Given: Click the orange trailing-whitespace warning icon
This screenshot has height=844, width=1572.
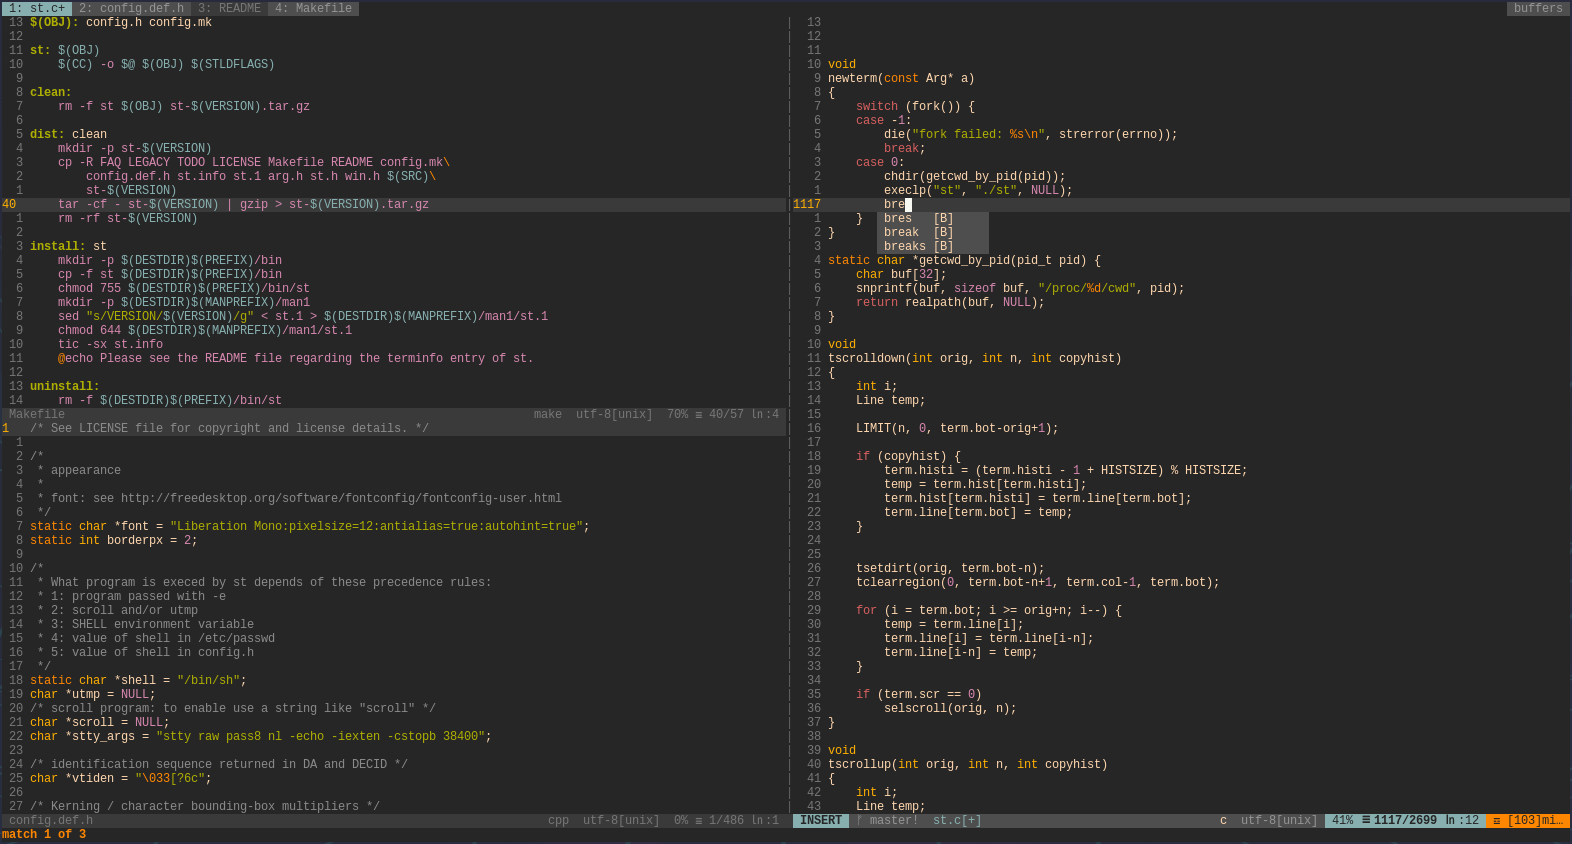Looking at the screenshot, I should pyautogui.click(x=1496, y=820).
